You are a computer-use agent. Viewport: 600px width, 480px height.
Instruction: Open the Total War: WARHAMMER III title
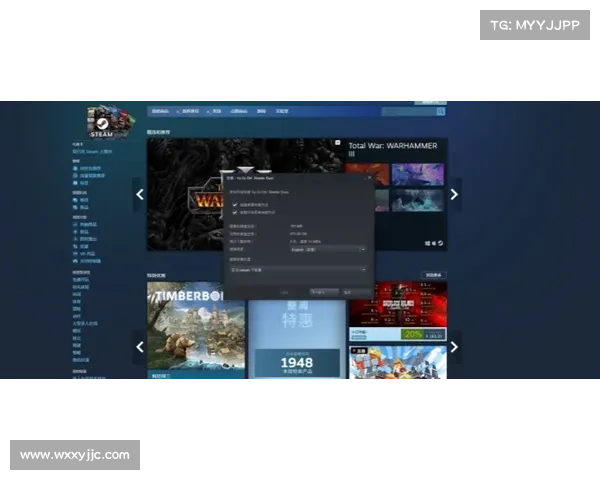pos(393,149)
